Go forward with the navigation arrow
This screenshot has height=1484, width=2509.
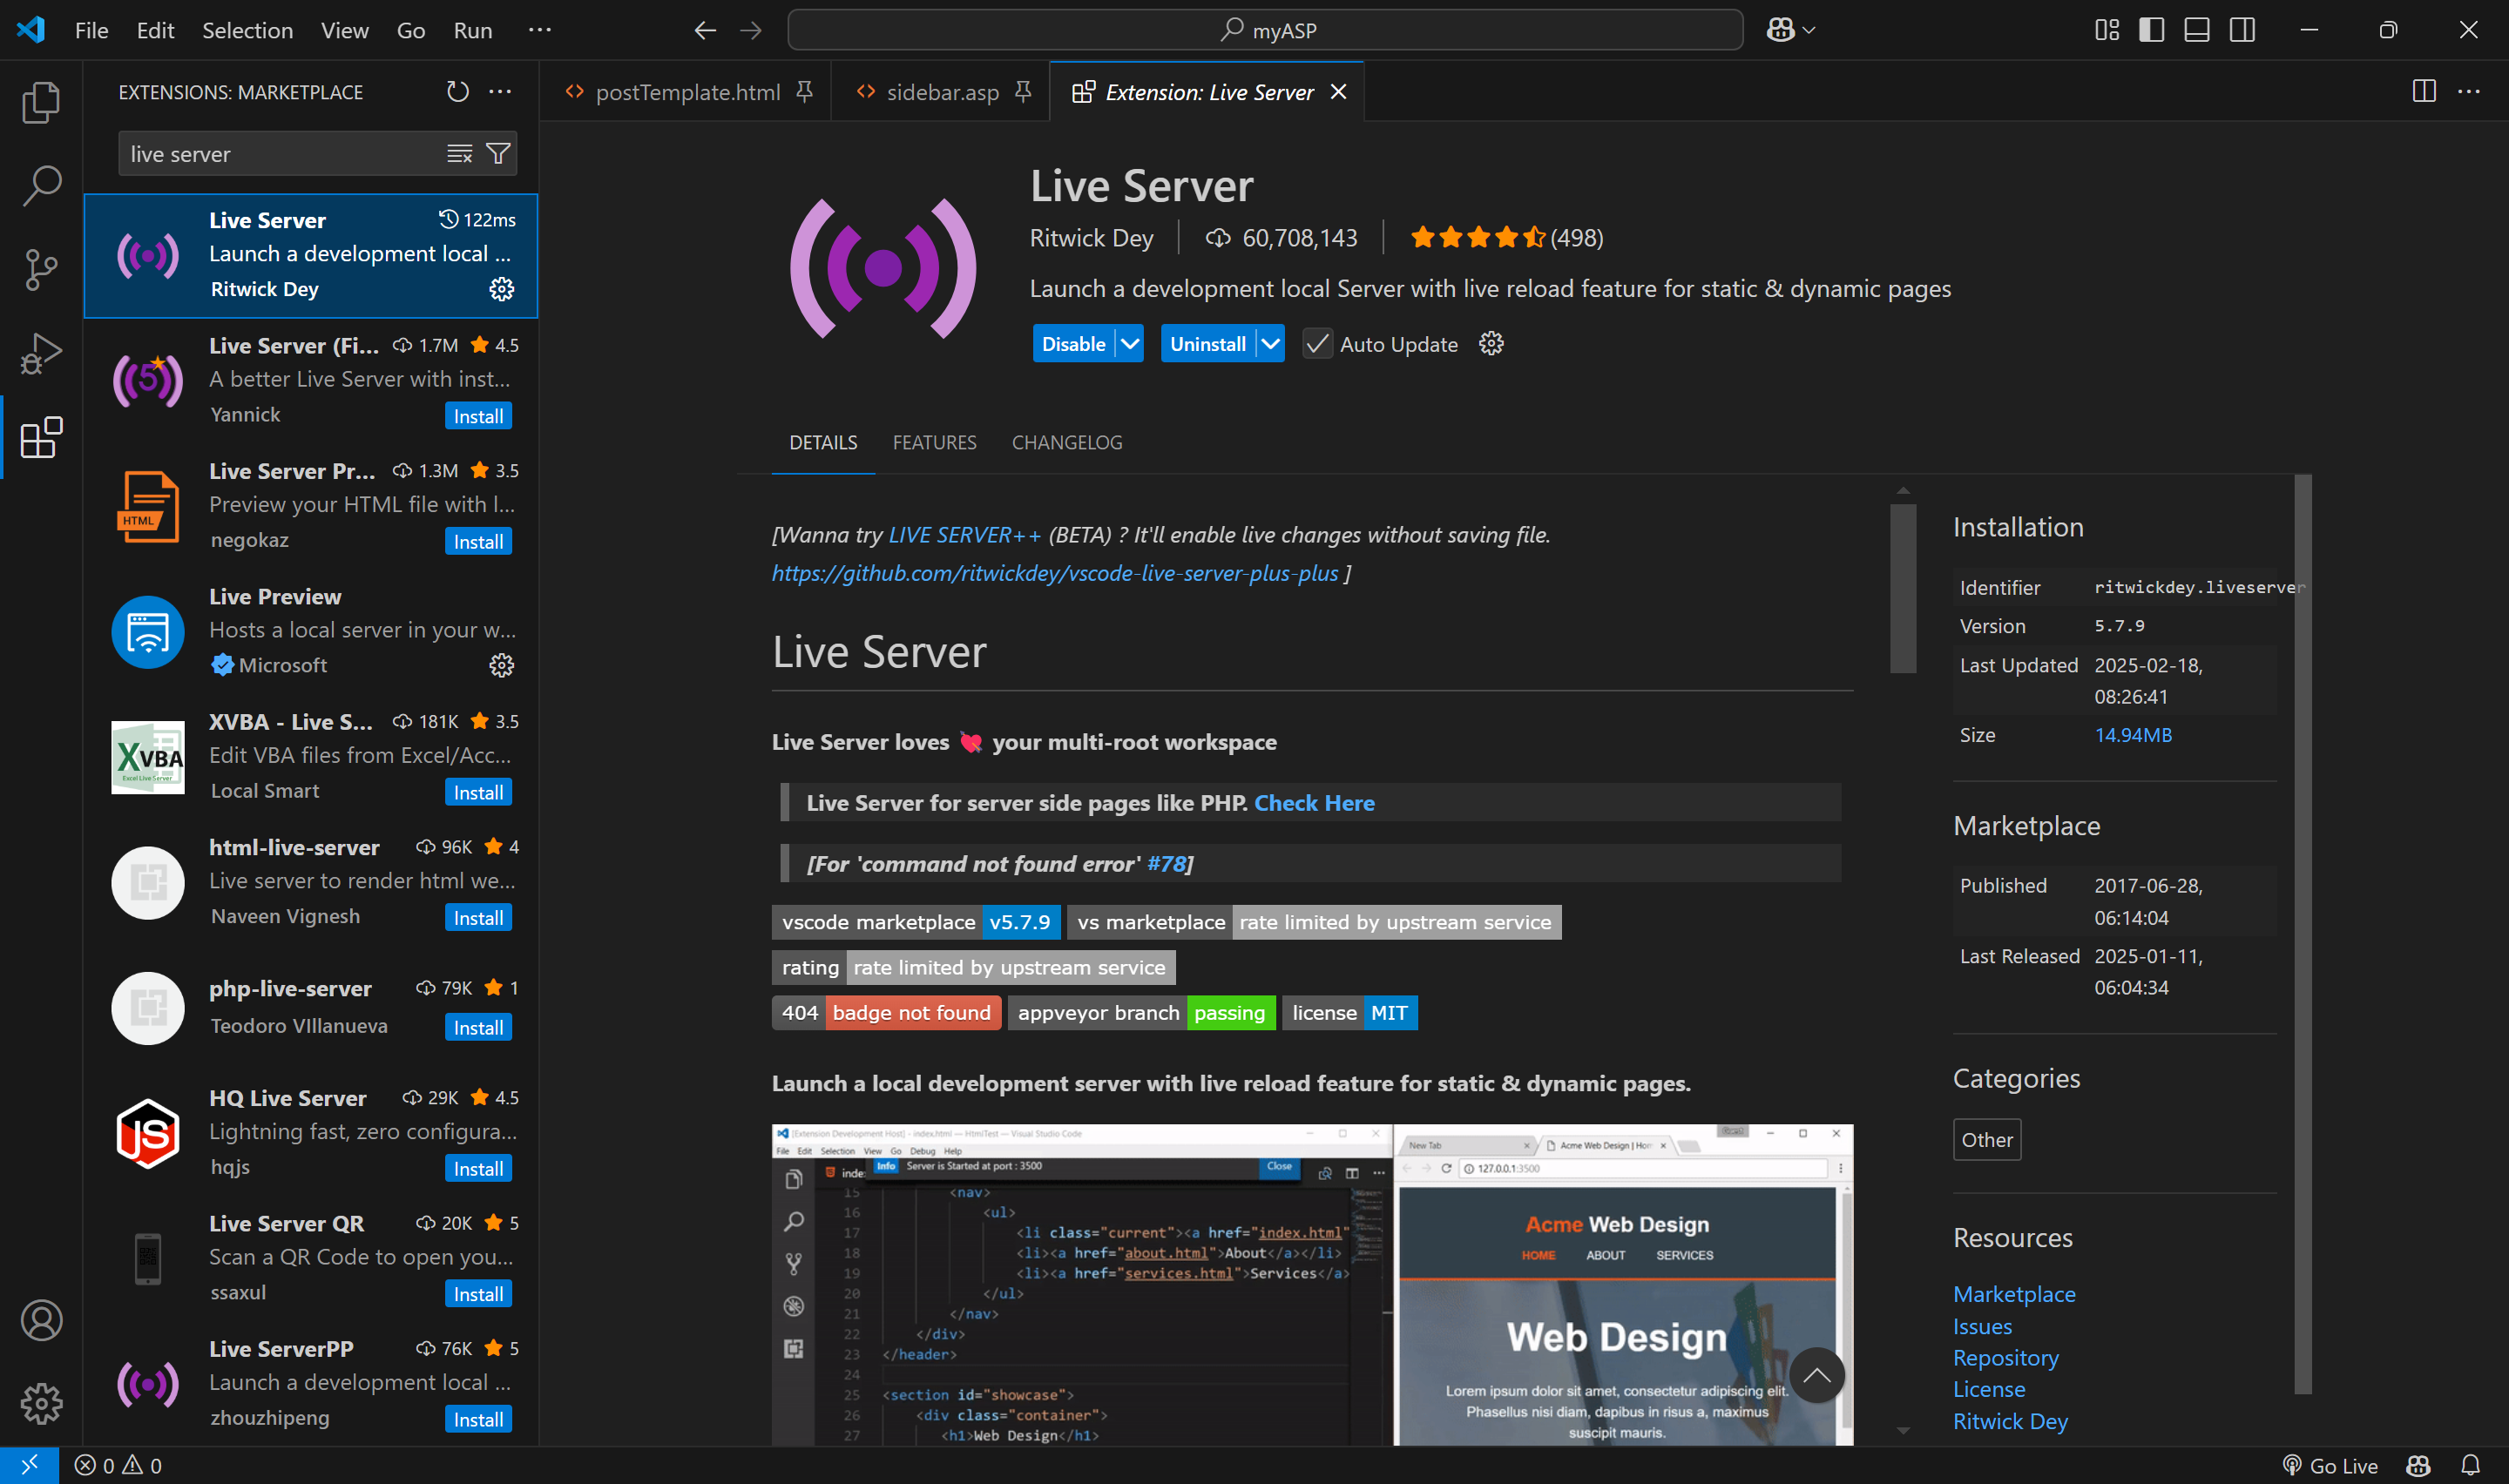[751, 30]
